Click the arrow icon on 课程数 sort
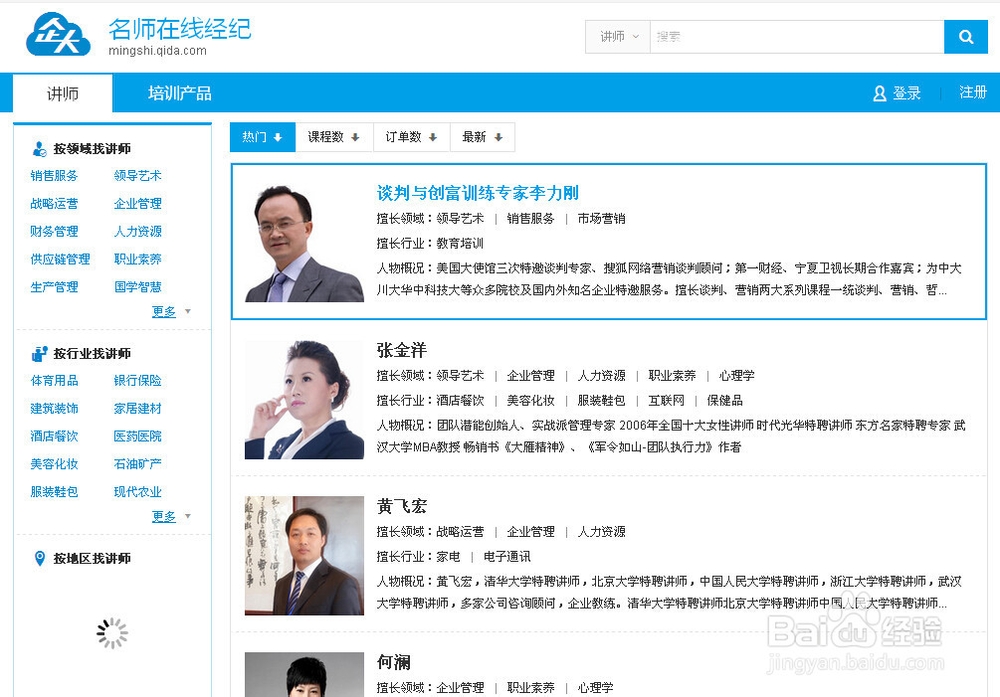This screenshot has width=1000, height=697. pyautogui.click(x=354, y=137)
